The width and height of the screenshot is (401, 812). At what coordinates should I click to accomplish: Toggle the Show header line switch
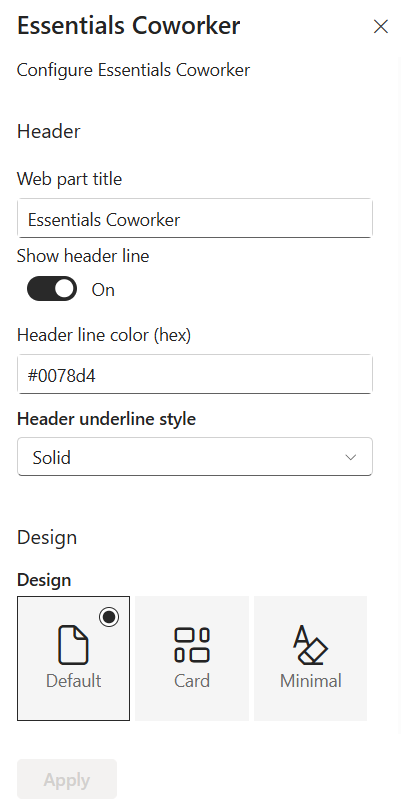(x=52, y=289)
